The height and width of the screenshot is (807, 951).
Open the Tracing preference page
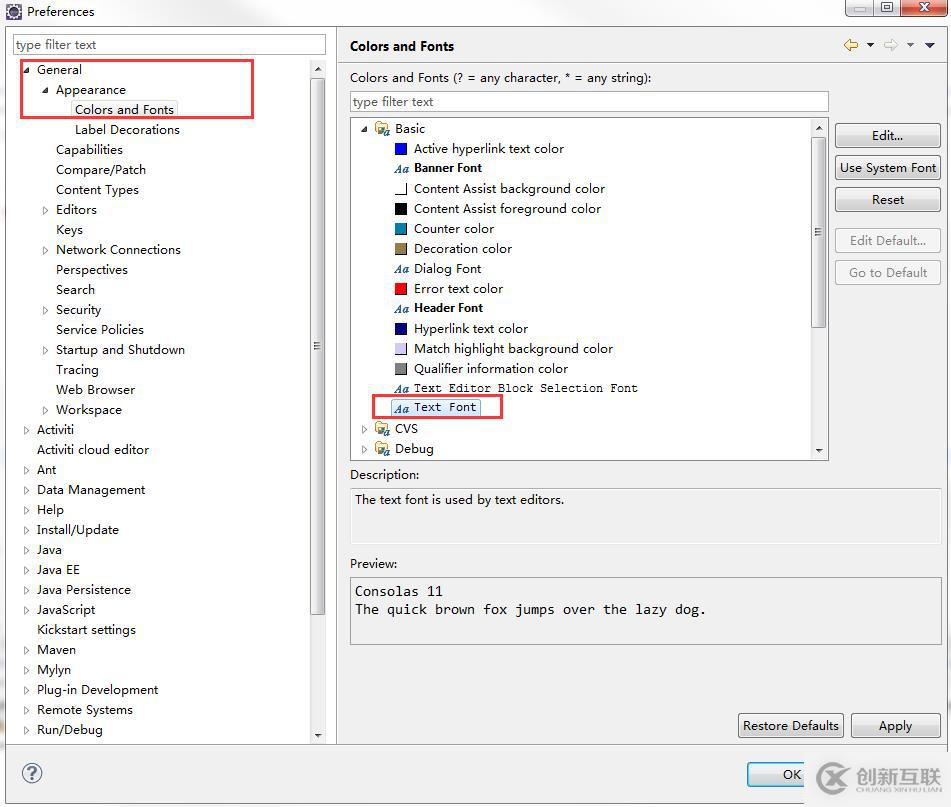click(77, 370)
